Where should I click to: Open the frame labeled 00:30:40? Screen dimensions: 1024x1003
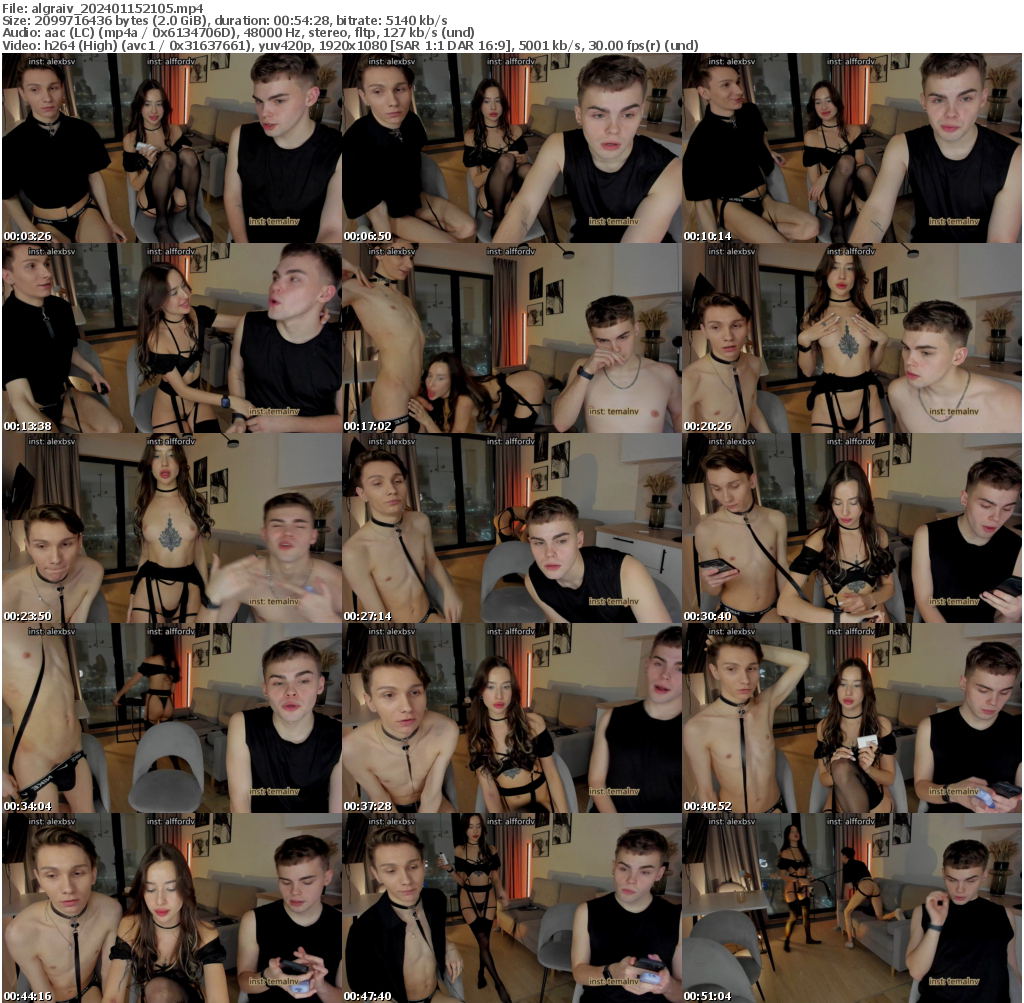click(852, 528)
